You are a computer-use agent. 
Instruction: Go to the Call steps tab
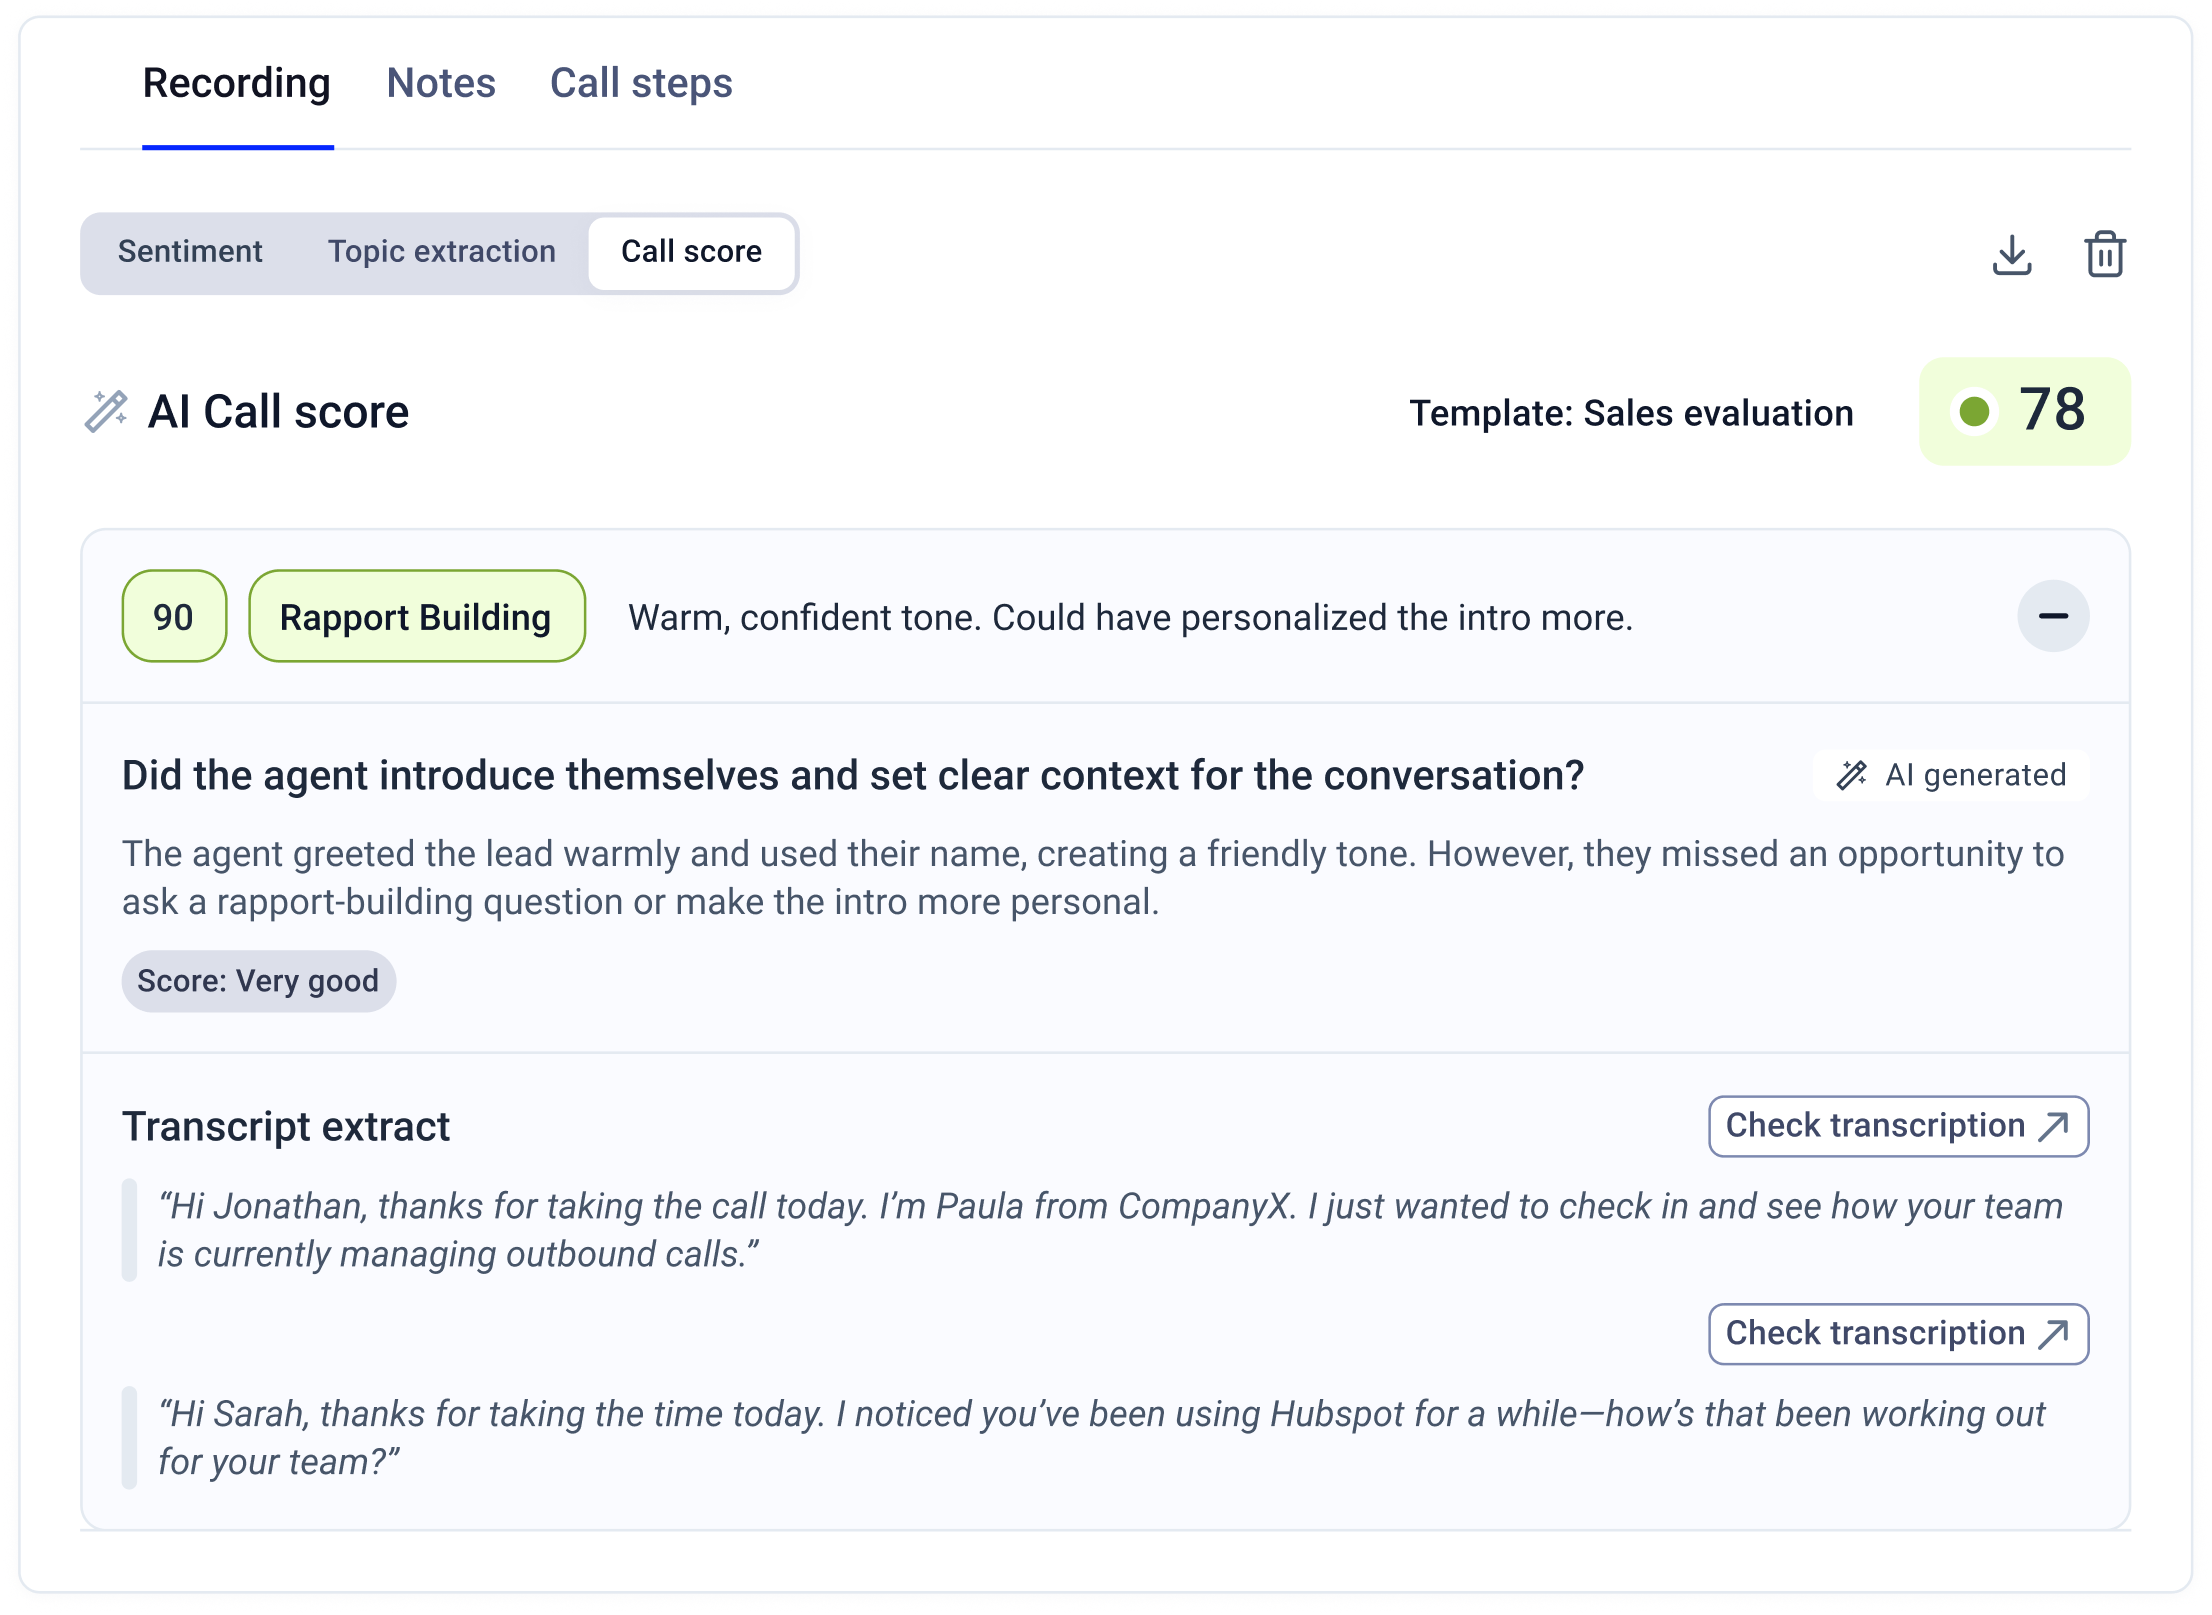[641, 84]
